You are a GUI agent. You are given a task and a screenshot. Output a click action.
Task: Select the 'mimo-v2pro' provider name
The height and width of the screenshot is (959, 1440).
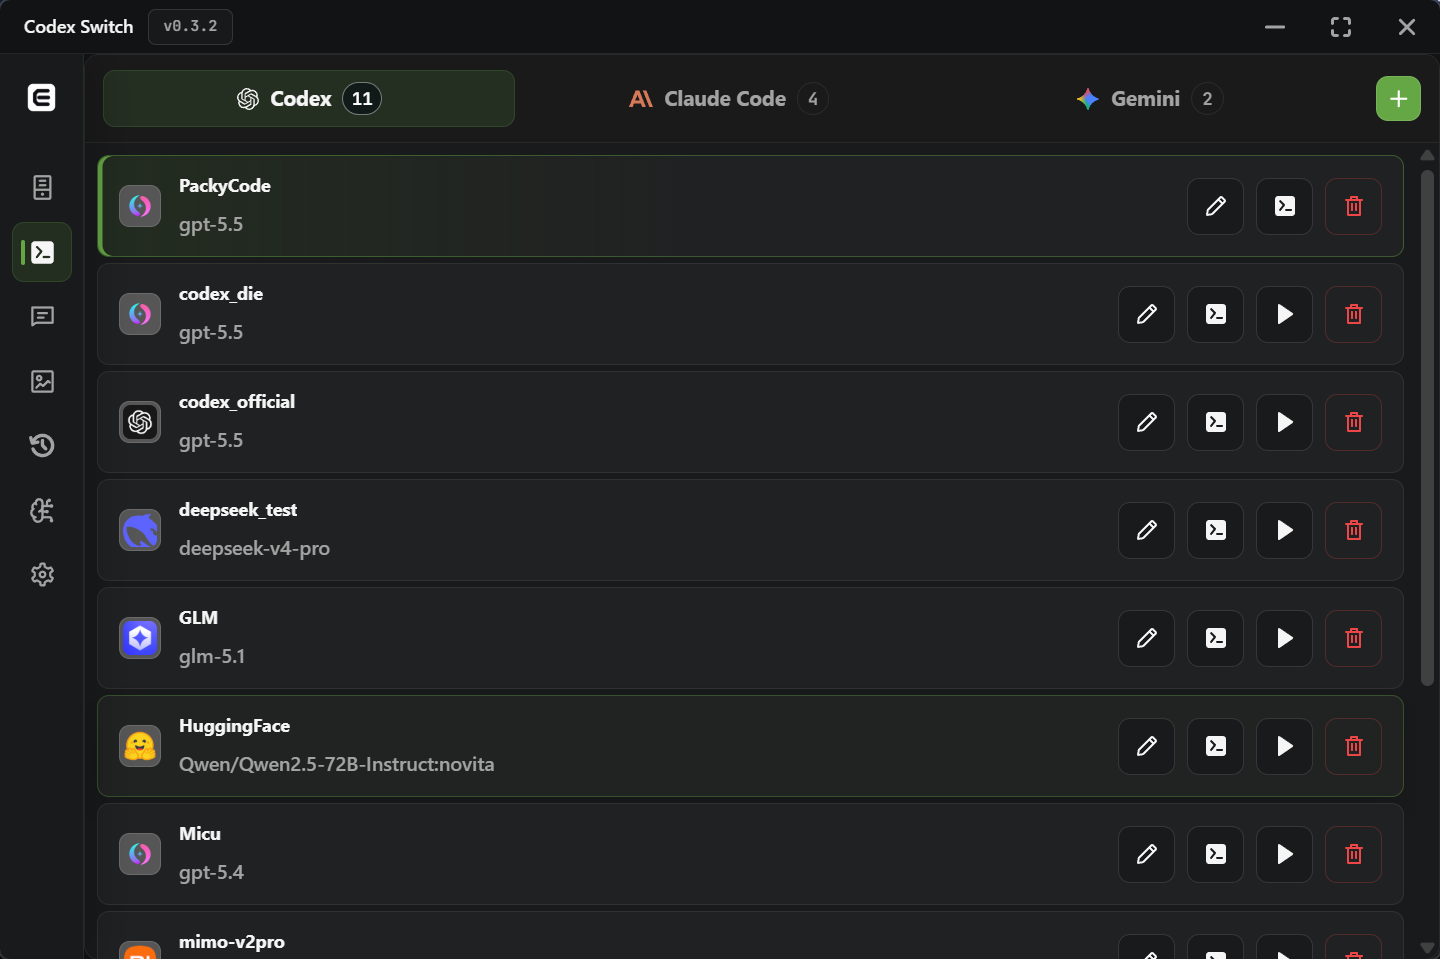pyautogui.click(x=232, y=942)
